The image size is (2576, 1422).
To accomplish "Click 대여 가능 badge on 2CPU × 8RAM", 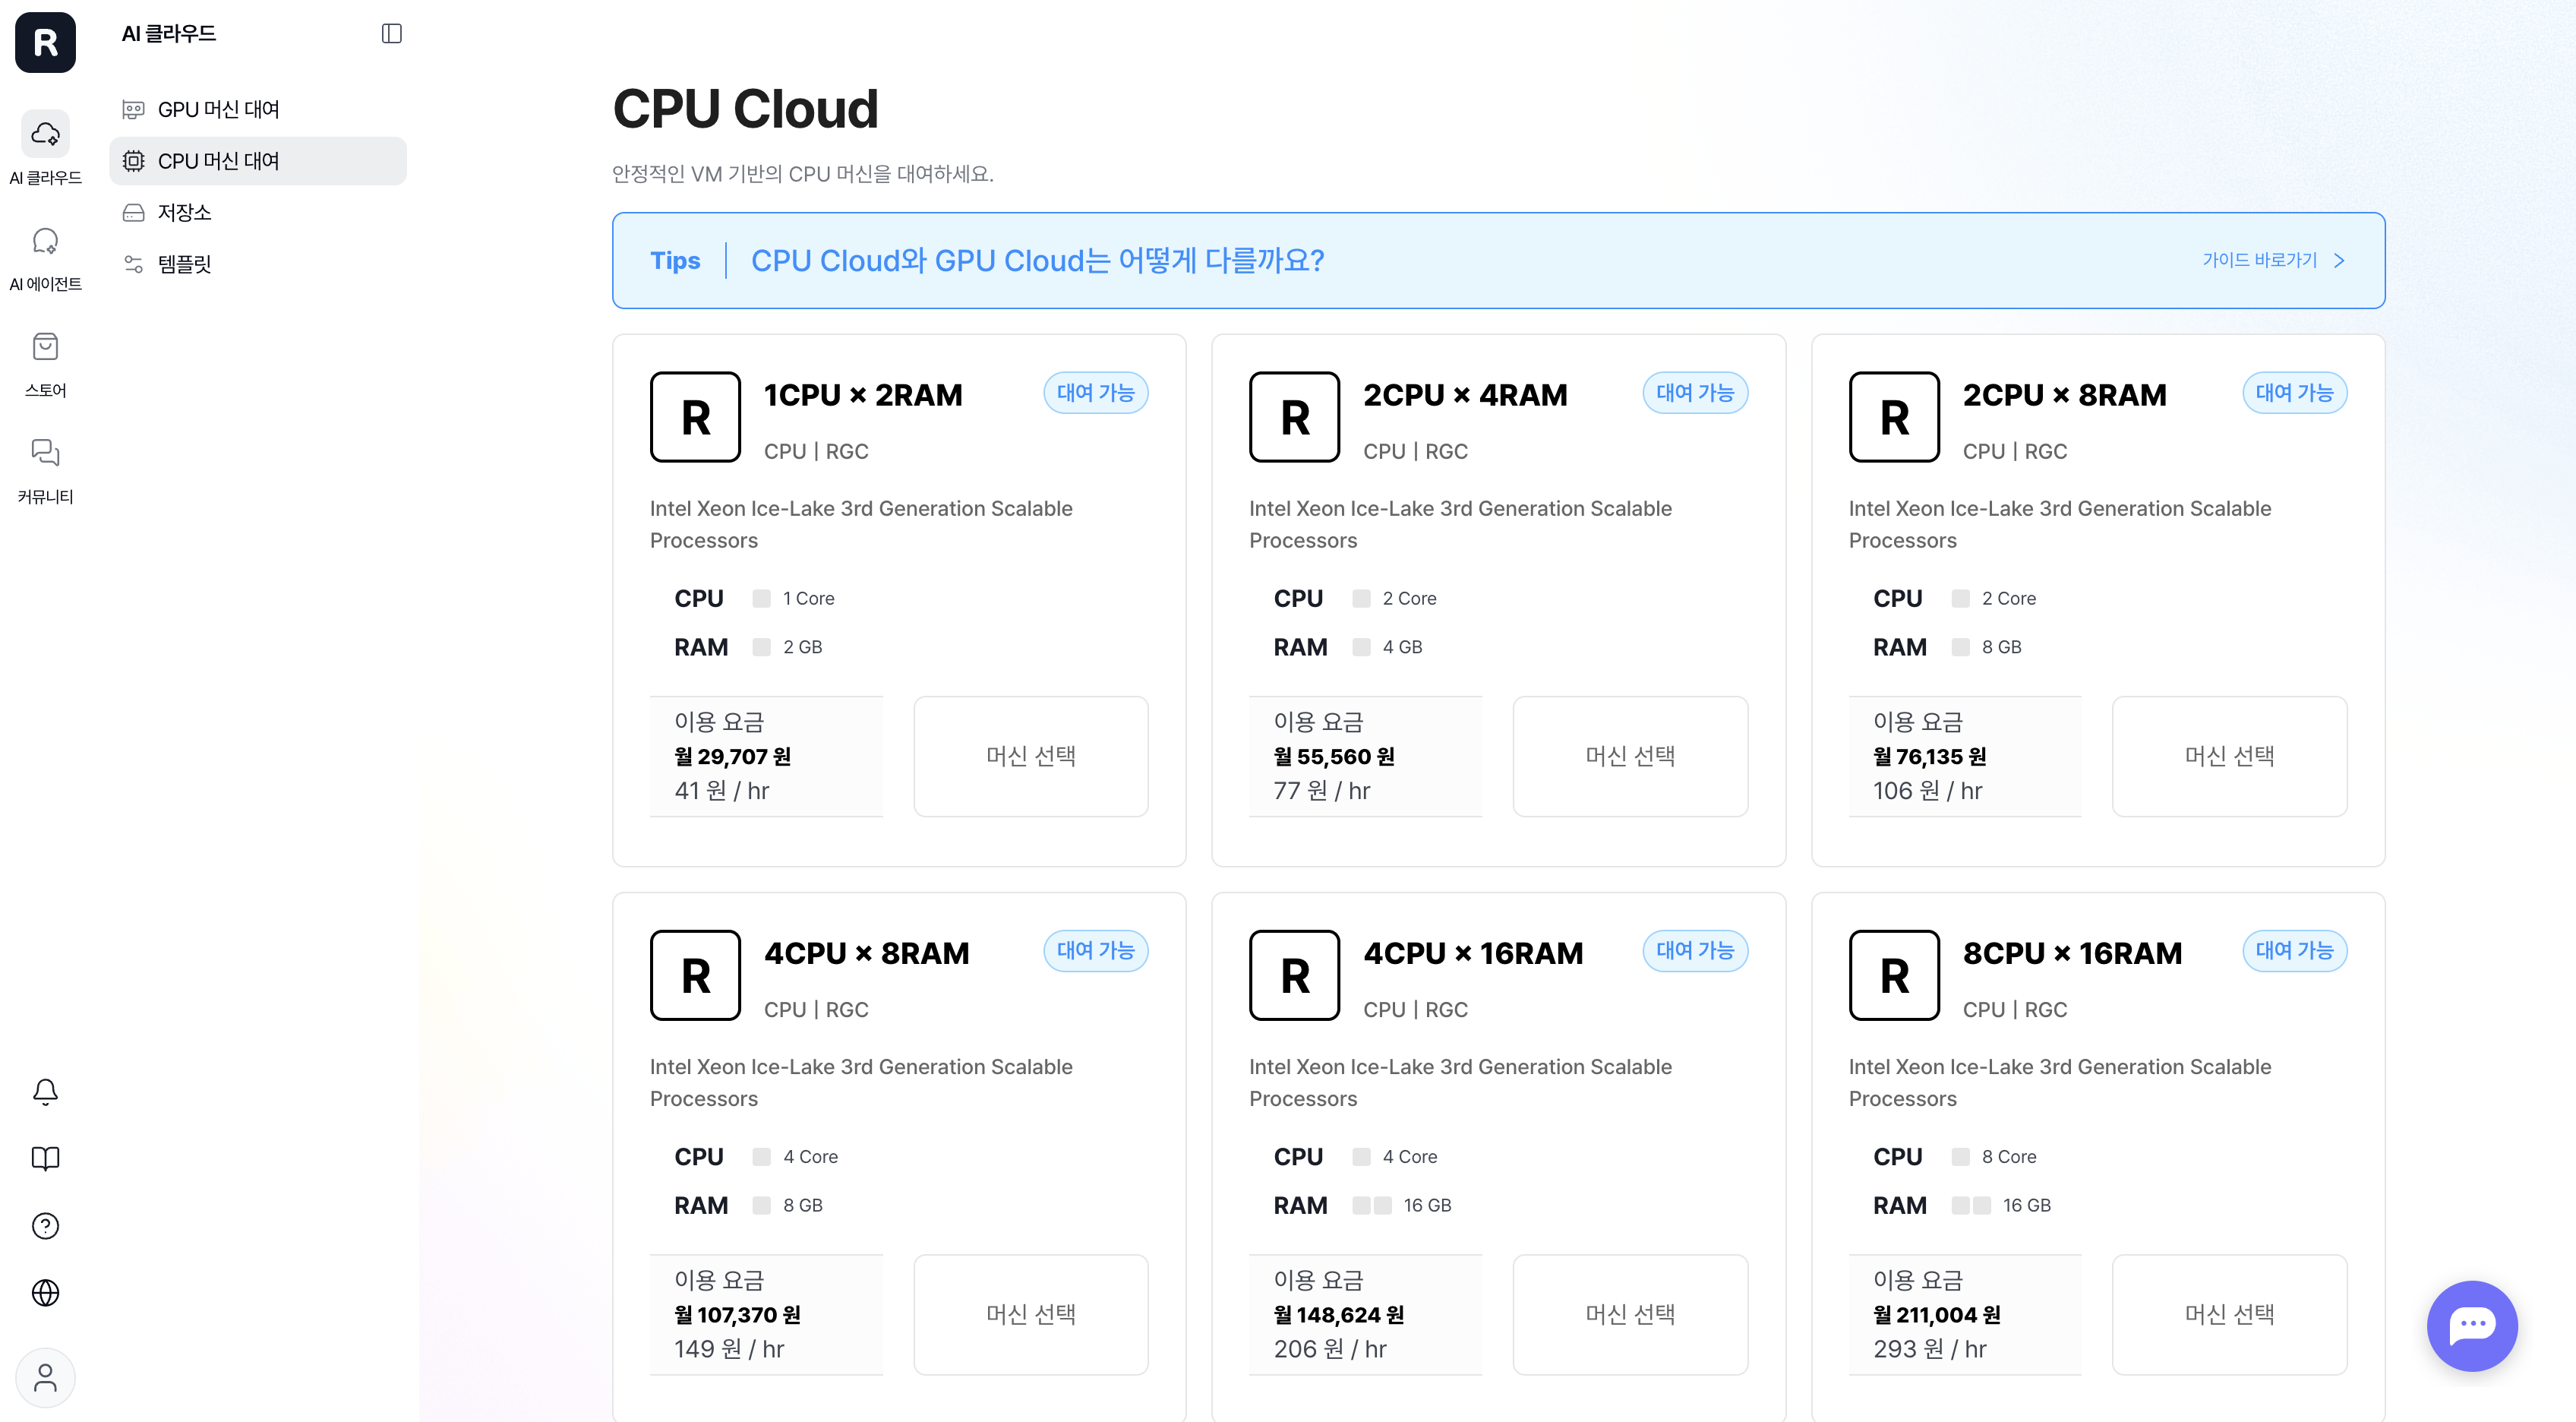I will point(2294,393).
